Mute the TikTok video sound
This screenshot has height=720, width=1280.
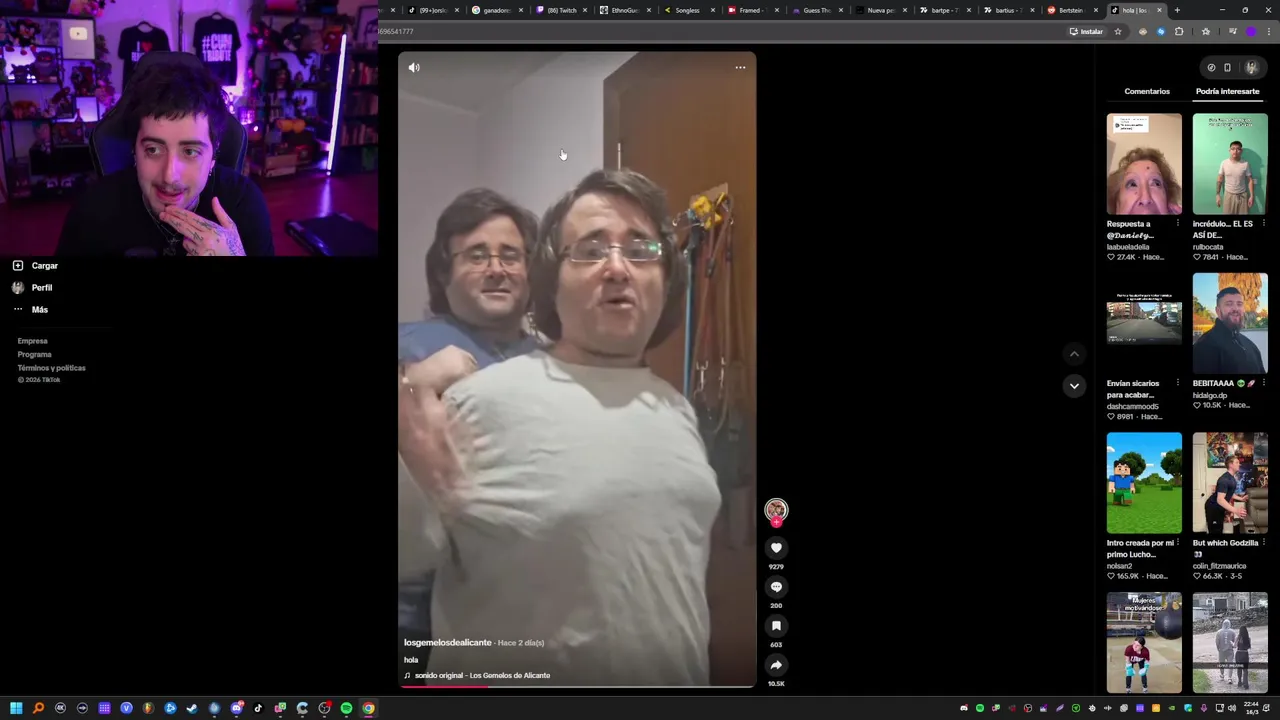pos(414,68)
